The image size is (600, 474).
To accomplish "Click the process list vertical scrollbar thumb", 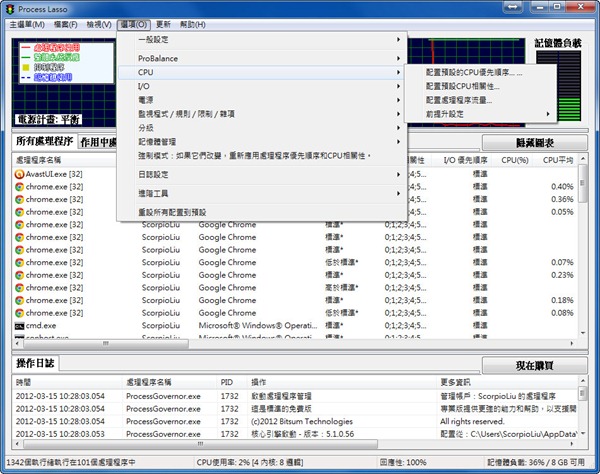I will click(x=582, y=183).
